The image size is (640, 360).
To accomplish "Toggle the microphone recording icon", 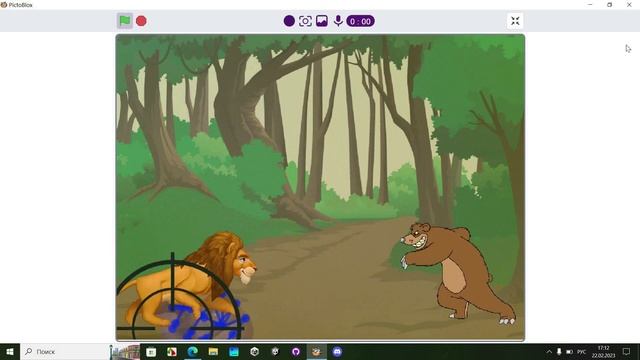I will [338, 21].
